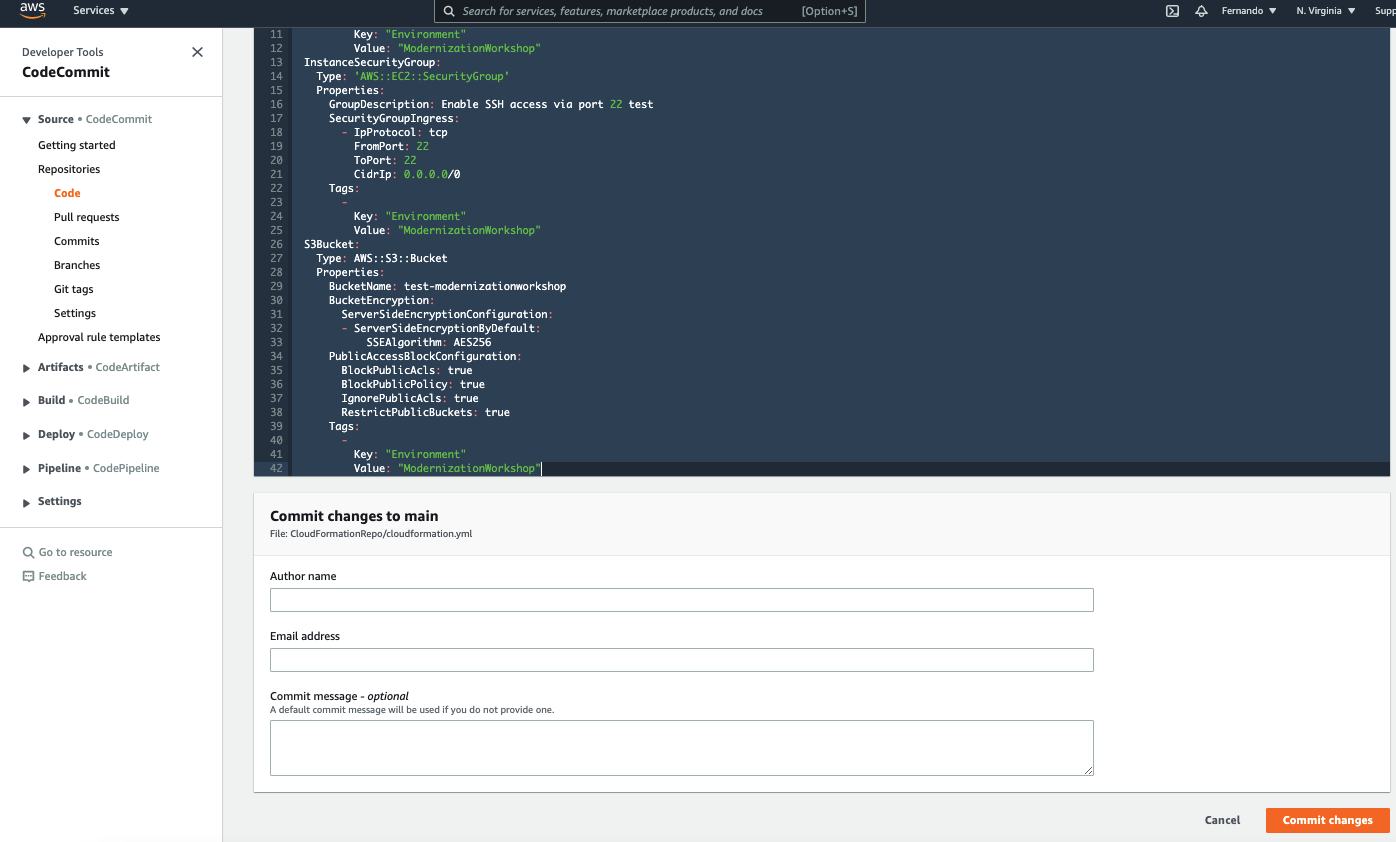This screenshot has height=842, width=1396.
Task: Click the InstanceSecurityGroup line
Action: tap(372, 62)
